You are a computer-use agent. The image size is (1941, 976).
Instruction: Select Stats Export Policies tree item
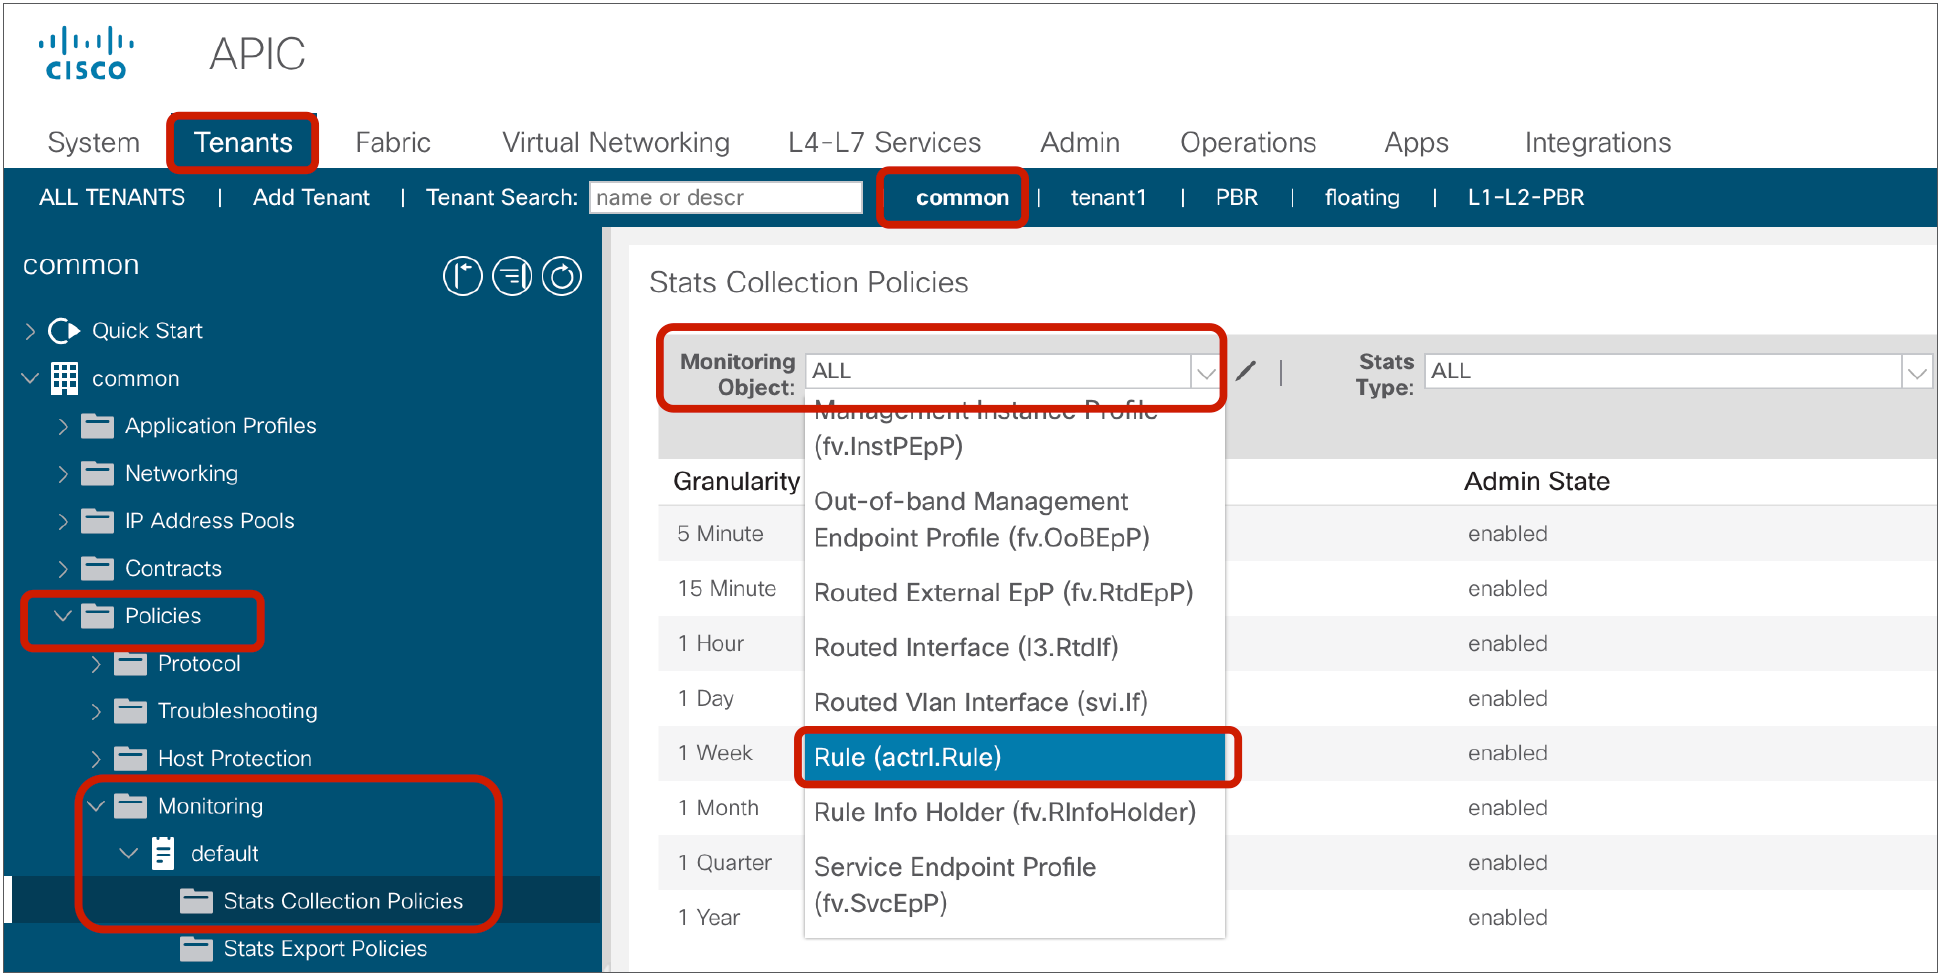[x=325, y=949]
